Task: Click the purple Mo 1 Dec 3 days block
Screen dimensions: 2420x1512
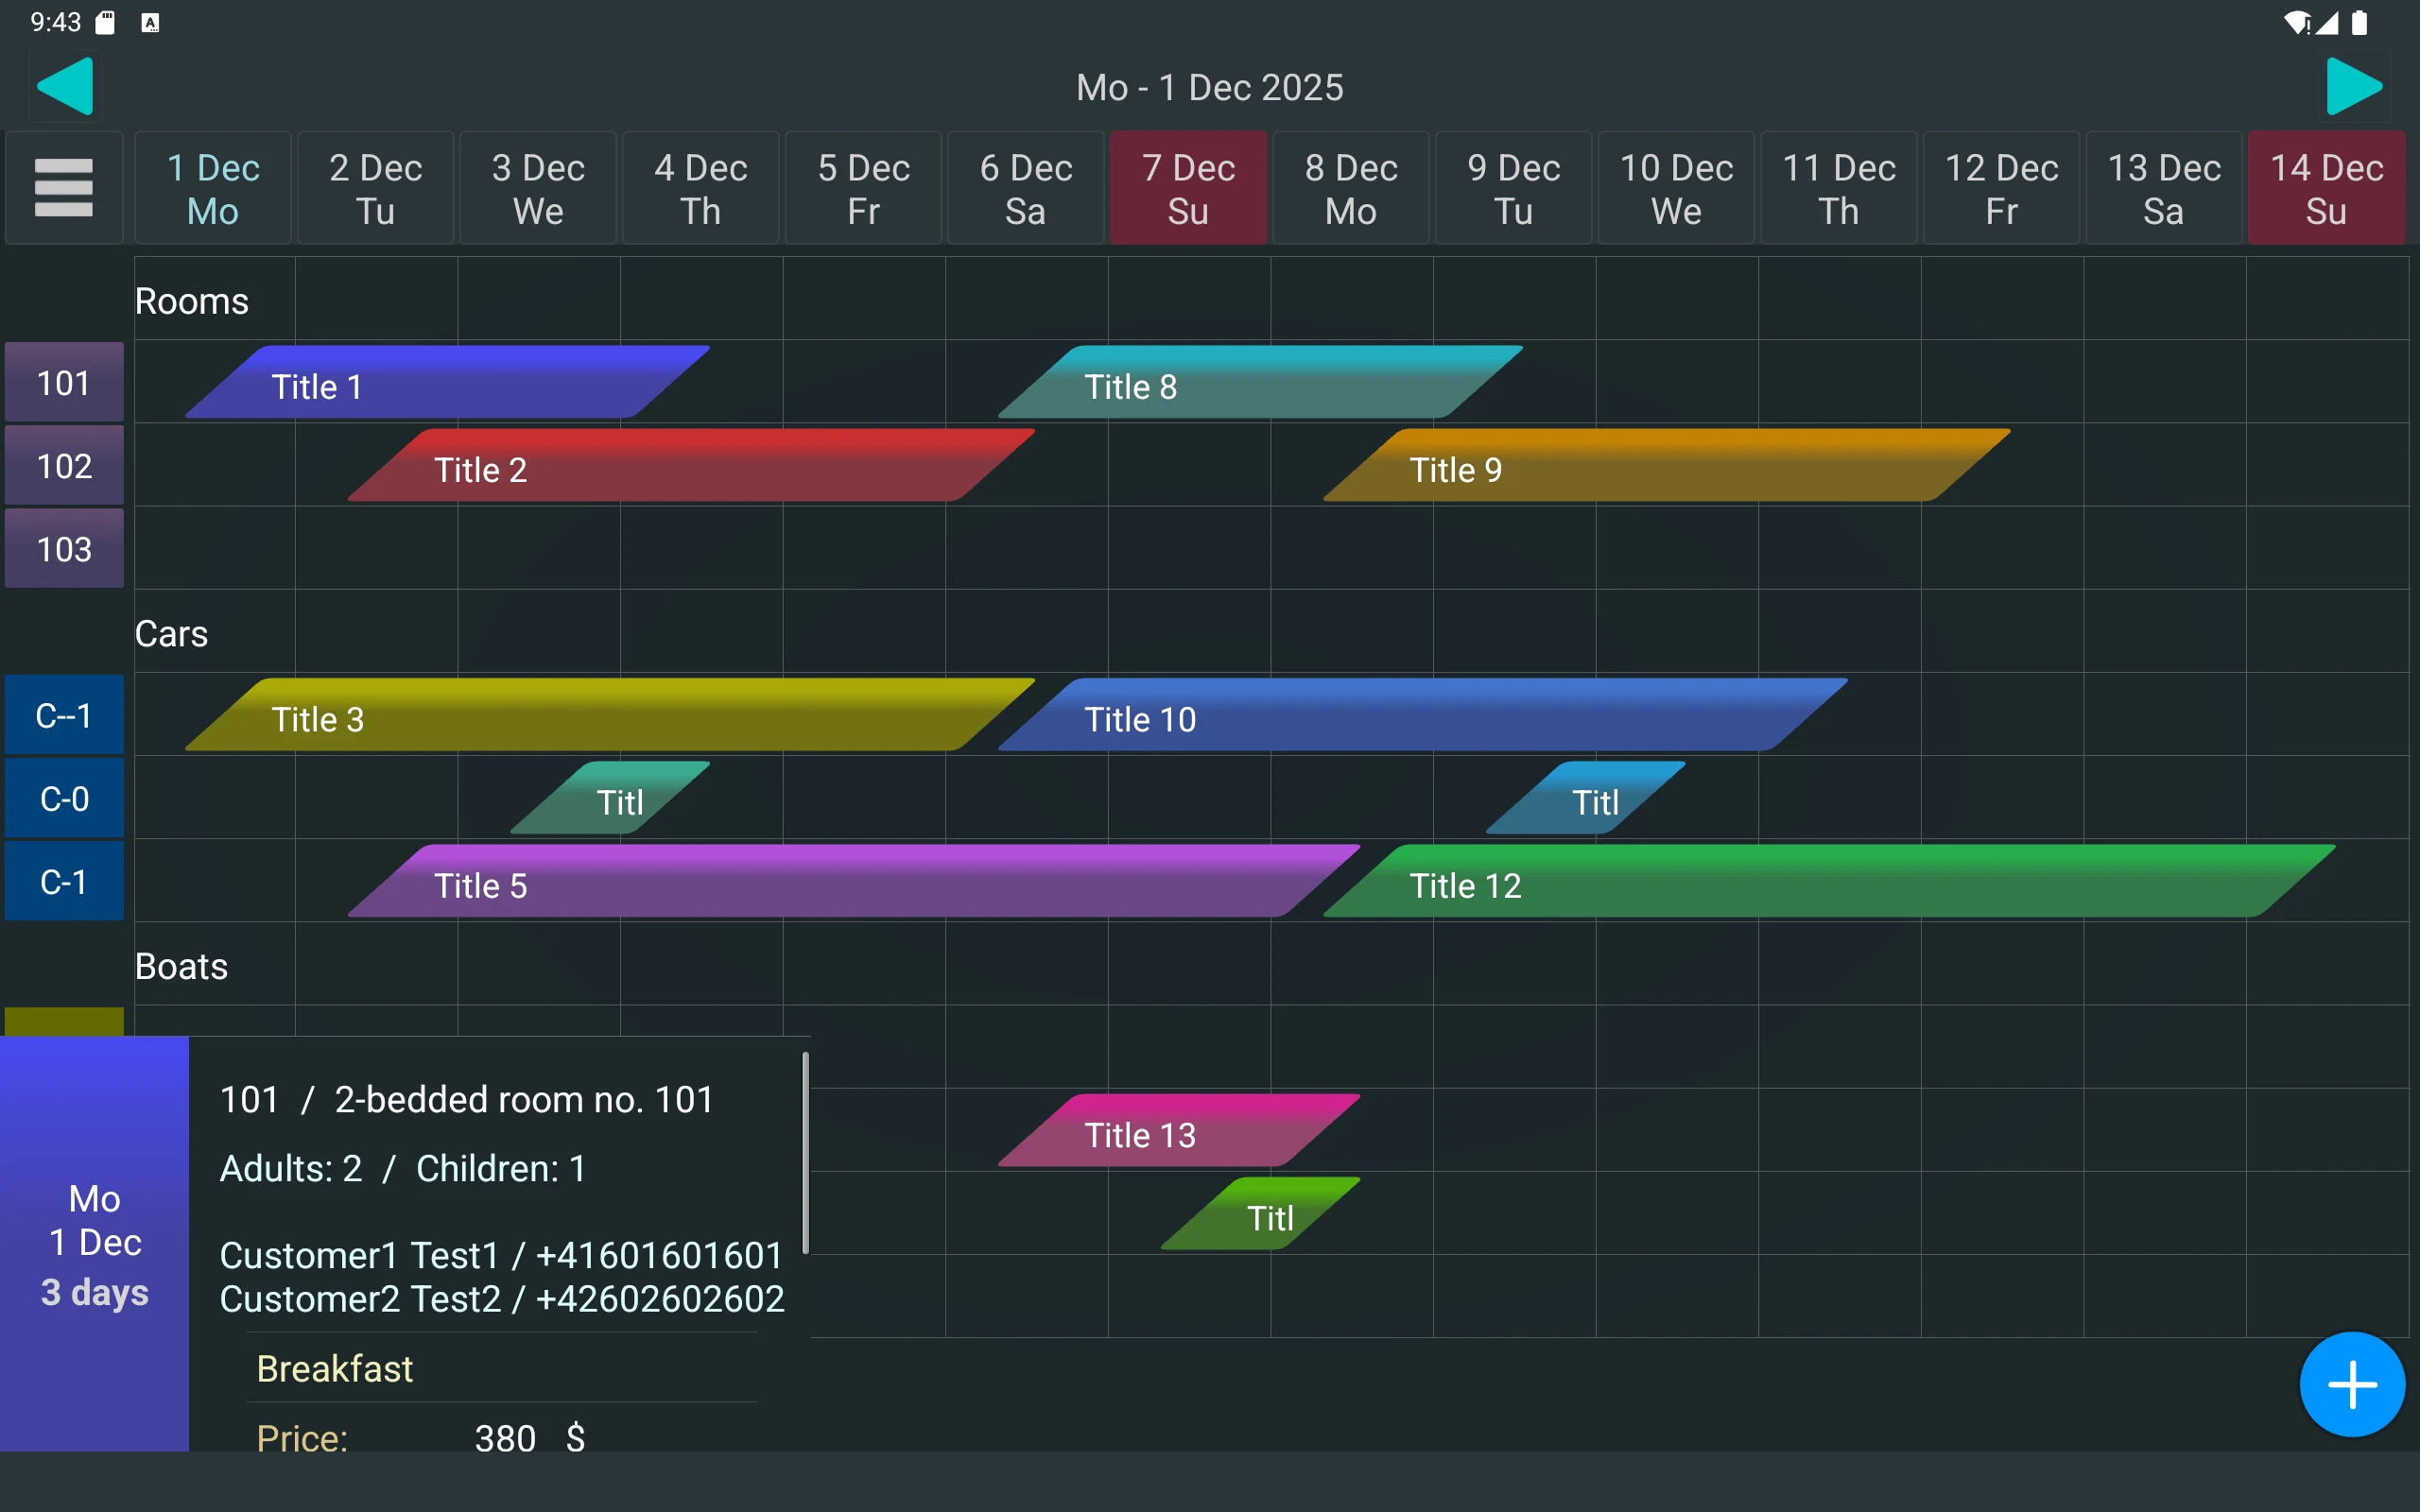Action: point(94,1243)
